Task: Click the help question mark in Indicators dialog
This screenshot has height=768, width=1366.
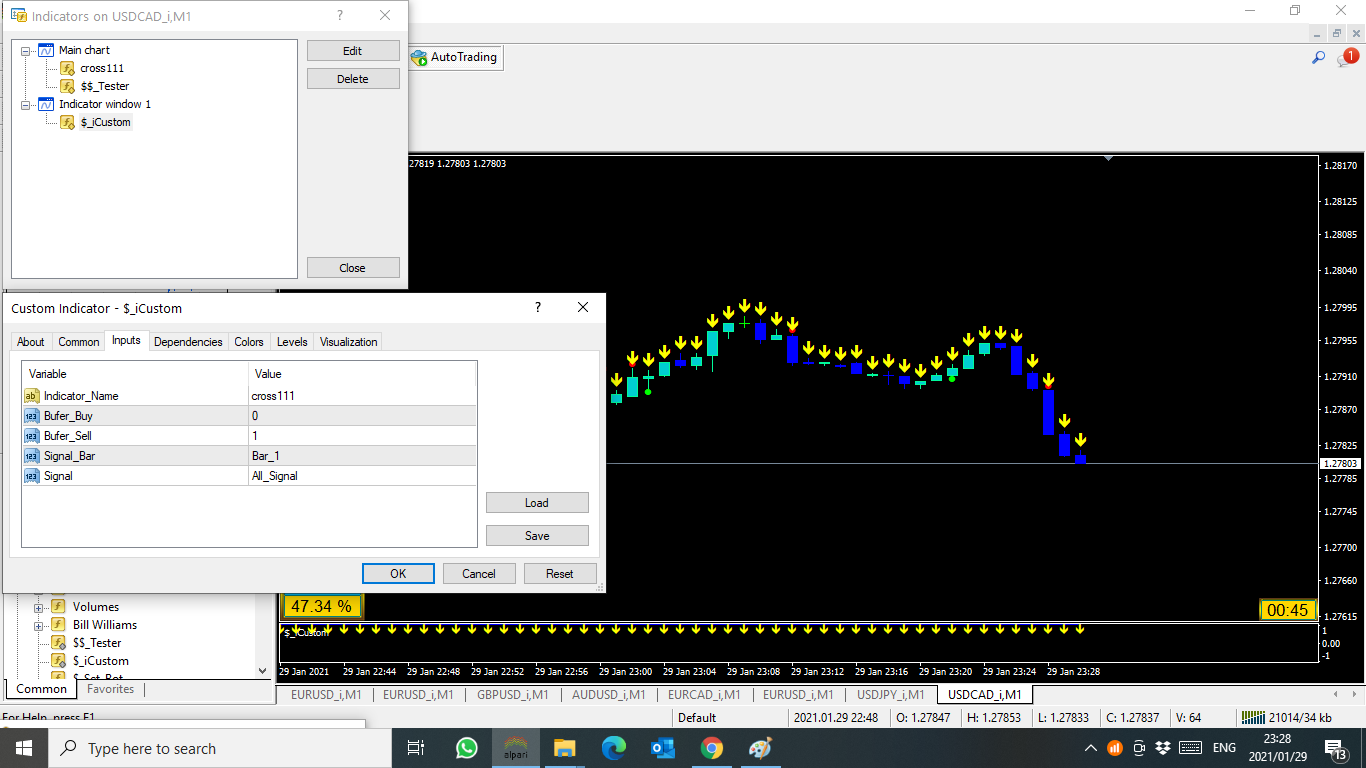Action: tap(340, 16)
